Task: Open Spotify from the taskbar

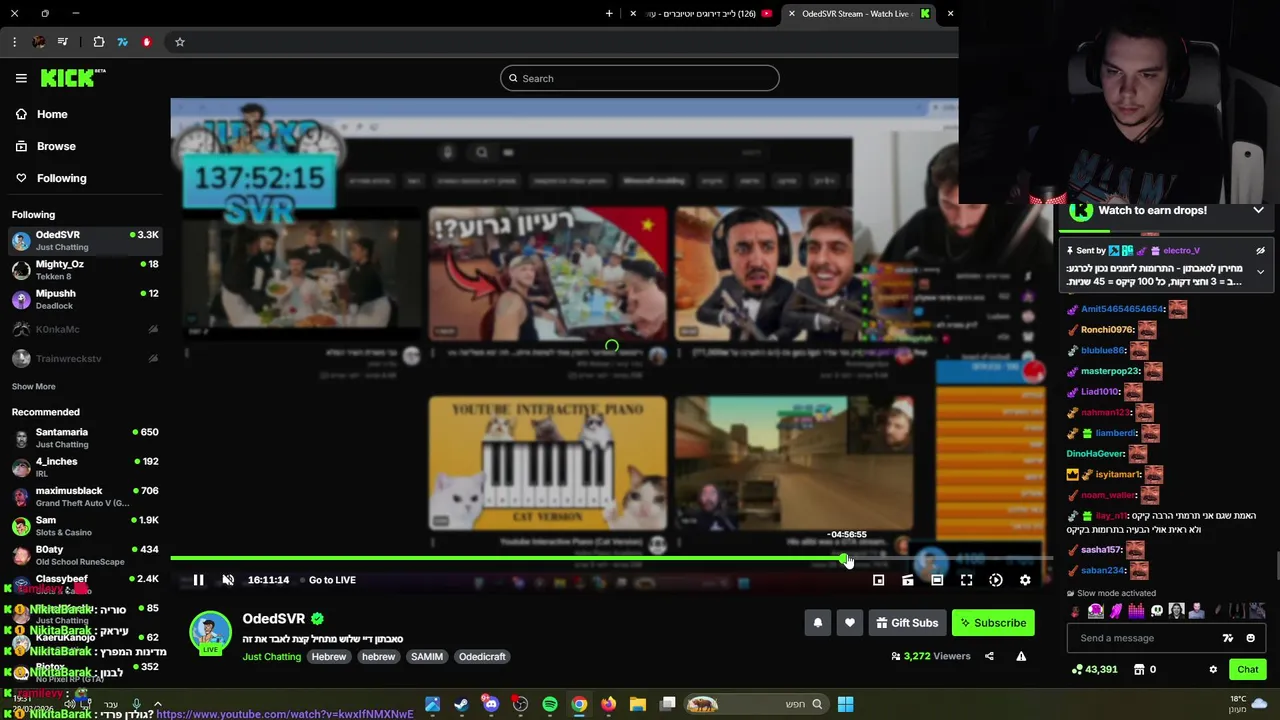Action: click(x=550, y=704)
